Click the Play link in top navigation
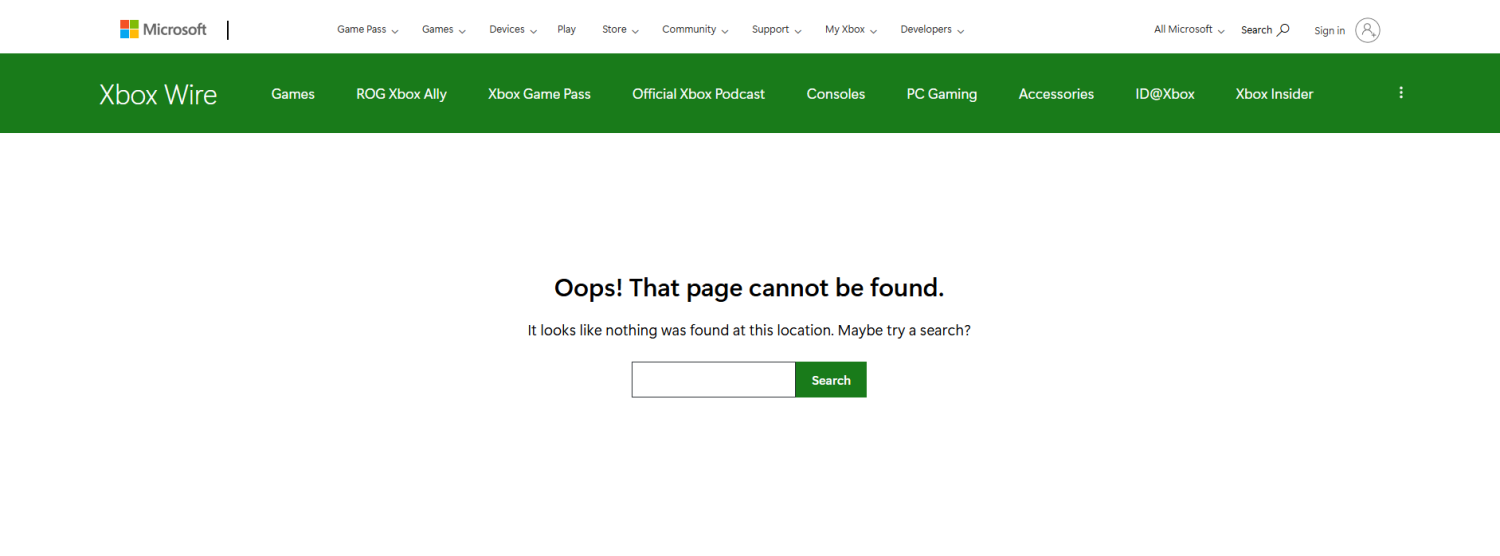Image resolution: width=1500 pixels, height=556 pixels. 566,30
